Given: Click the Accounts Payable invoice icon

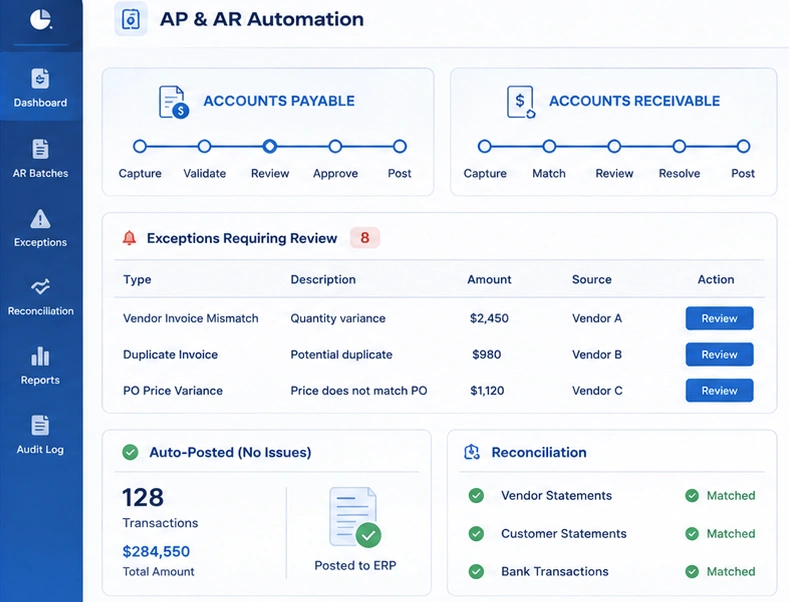Looking at the screenshot, I should coord(174,102).
